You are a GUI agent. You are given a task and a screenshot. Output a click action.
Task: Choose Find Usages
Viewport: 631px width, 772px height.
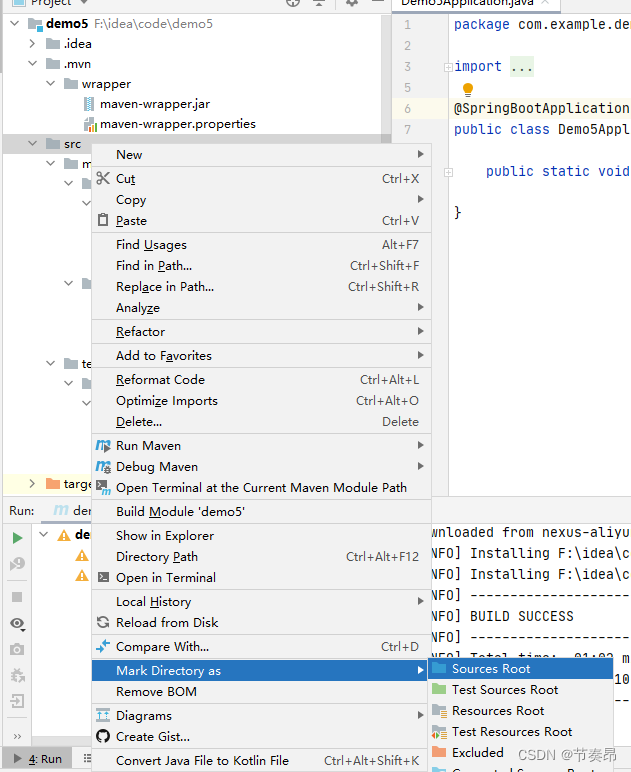point(261,245)
